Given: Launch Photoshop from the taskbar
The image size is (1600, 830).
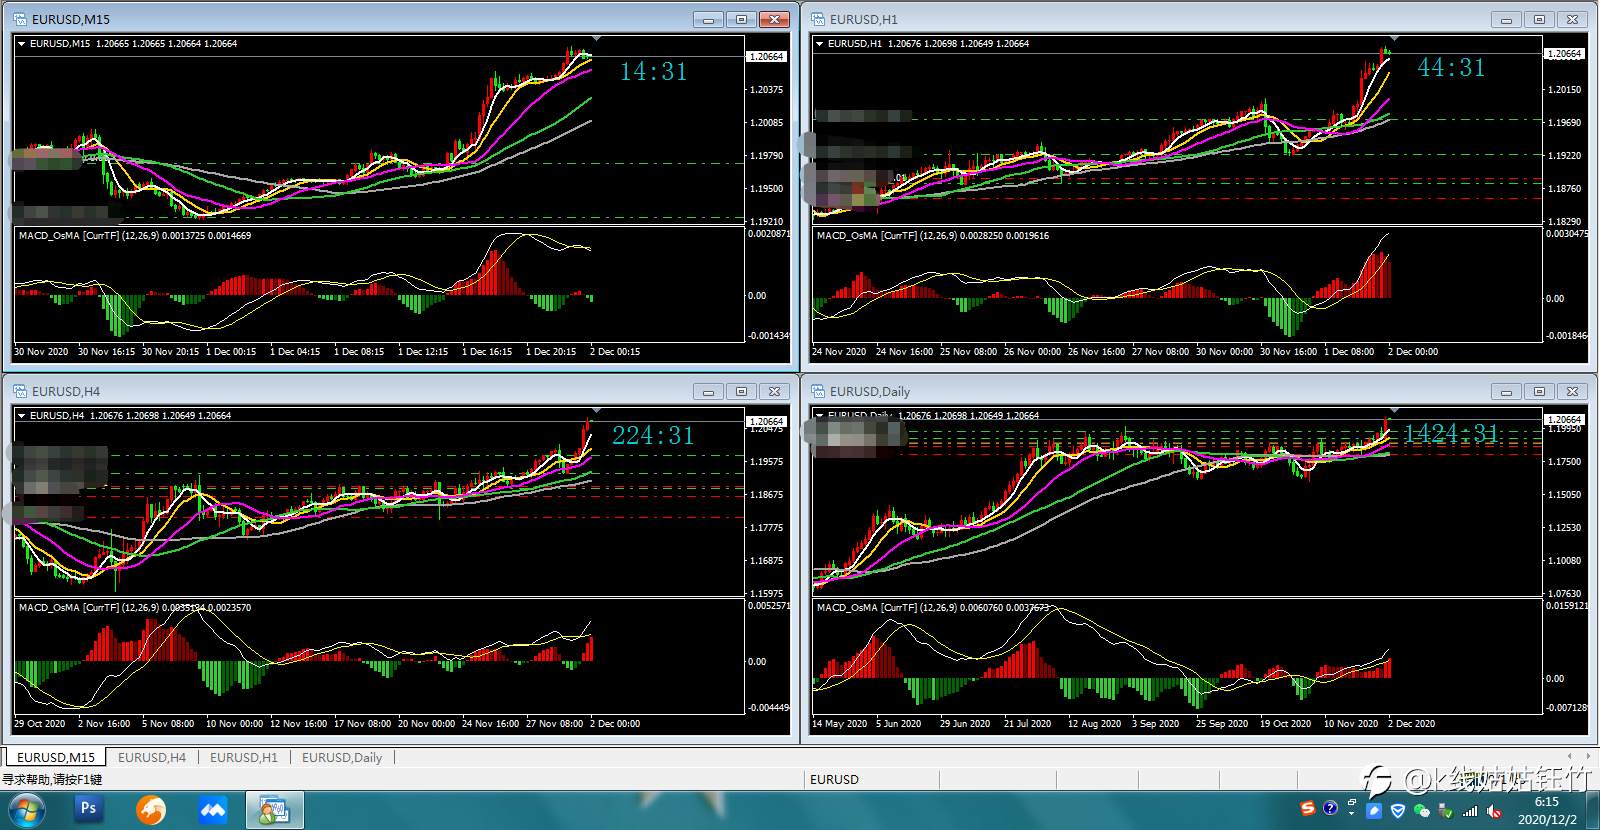Looking at the screenshot, I should click(x=88, y=809).
